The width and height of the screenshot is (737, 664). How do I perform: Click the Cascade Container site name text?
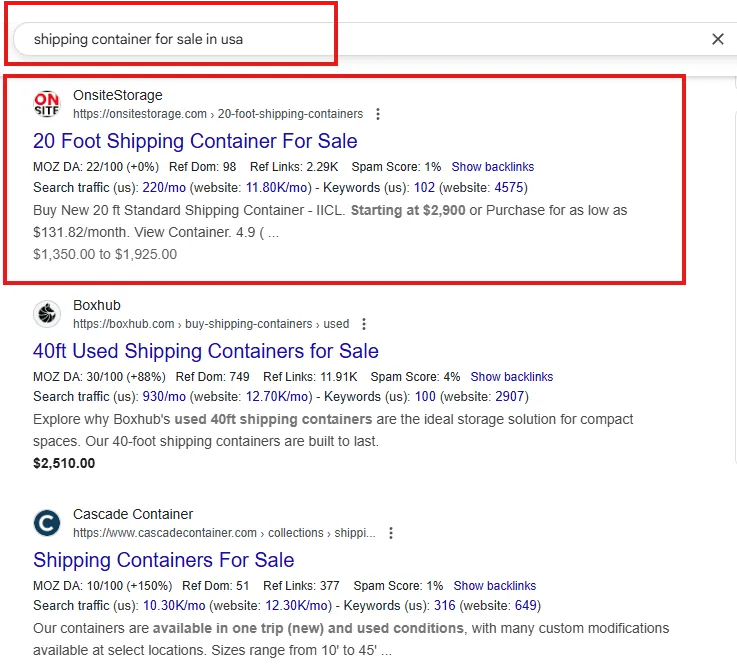click(133, 515)
